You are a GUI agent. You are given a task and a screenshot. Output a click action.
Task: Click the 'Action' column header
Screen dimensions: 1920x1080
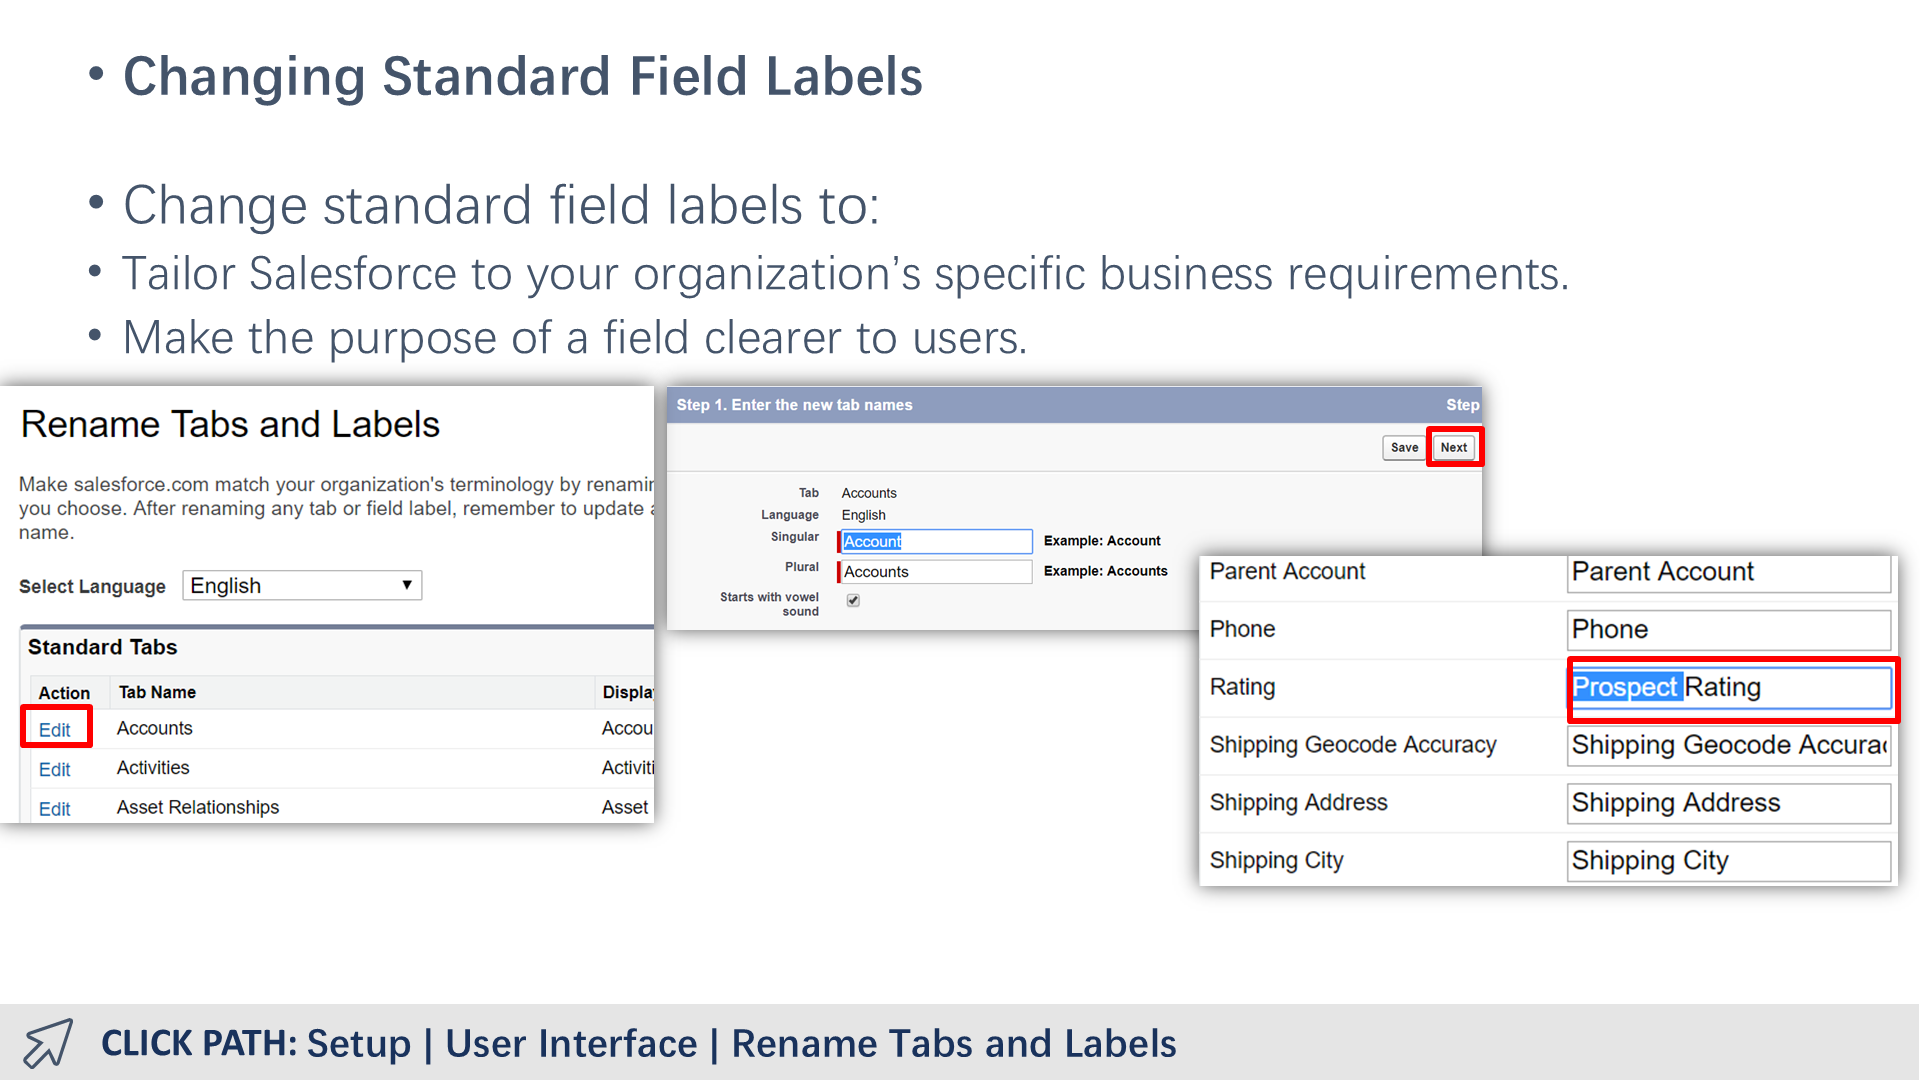point(64,692)
